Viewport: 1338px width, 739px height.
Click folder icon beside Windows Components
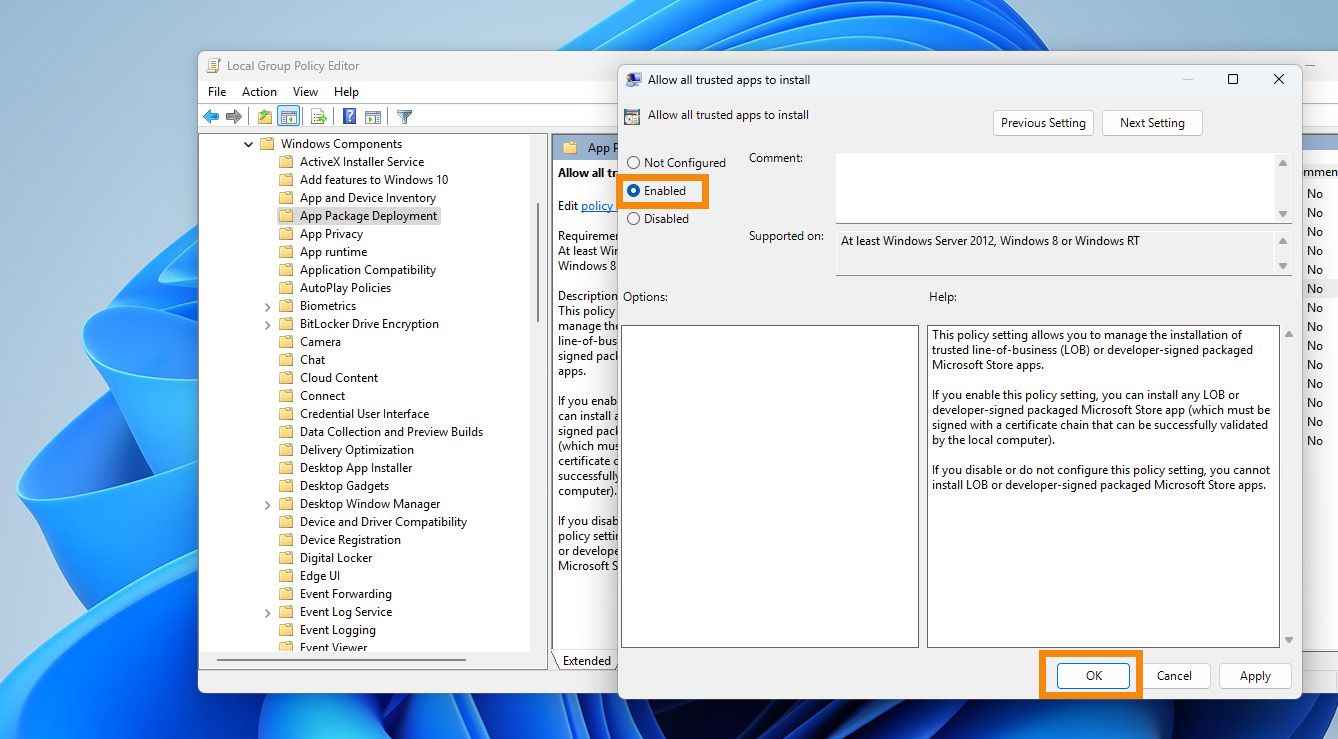pos(267,144)
